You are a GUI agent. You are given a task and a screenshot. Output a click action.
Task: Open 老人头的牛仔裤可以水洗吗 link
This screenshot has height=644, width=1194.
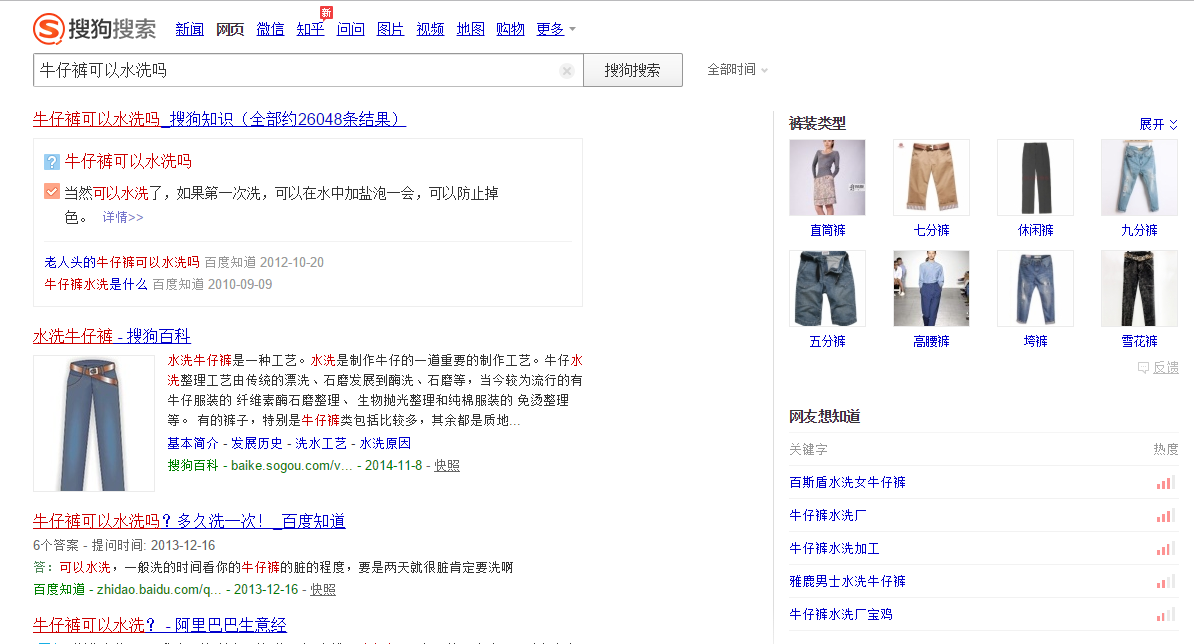coord(122,263)
